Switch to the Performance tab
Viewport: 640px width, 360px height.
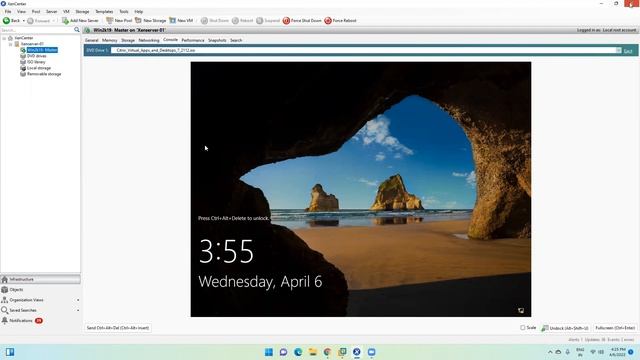(x=193, y=40)
